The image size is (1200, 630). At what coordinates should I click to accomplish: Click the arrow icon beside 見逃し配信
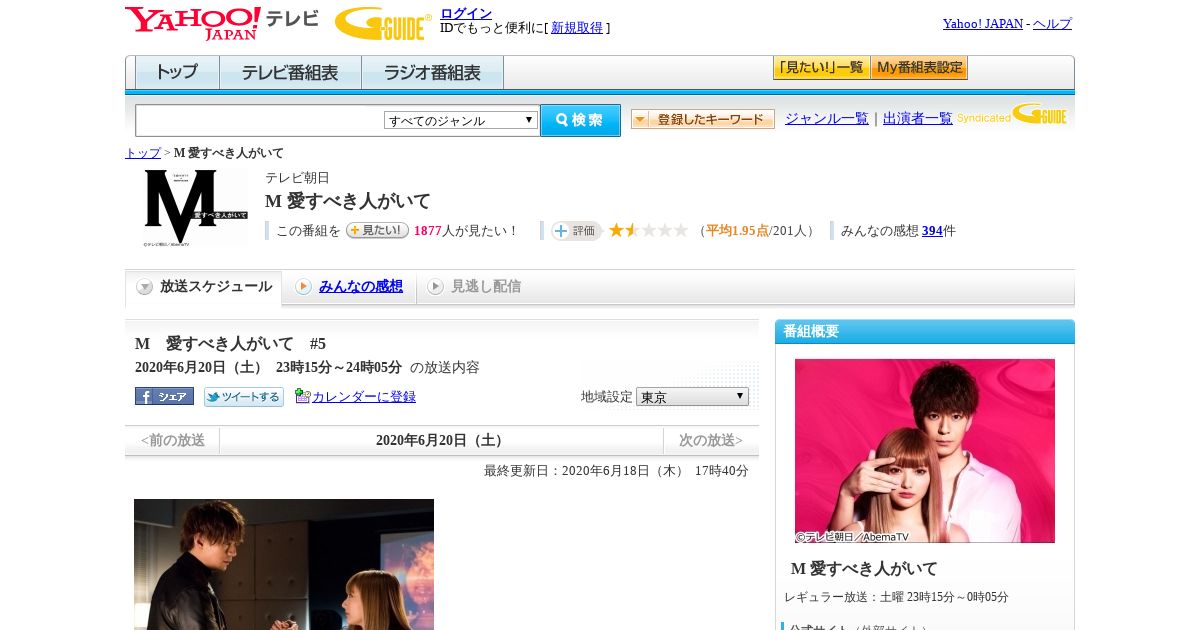click(x=435, y=287)
